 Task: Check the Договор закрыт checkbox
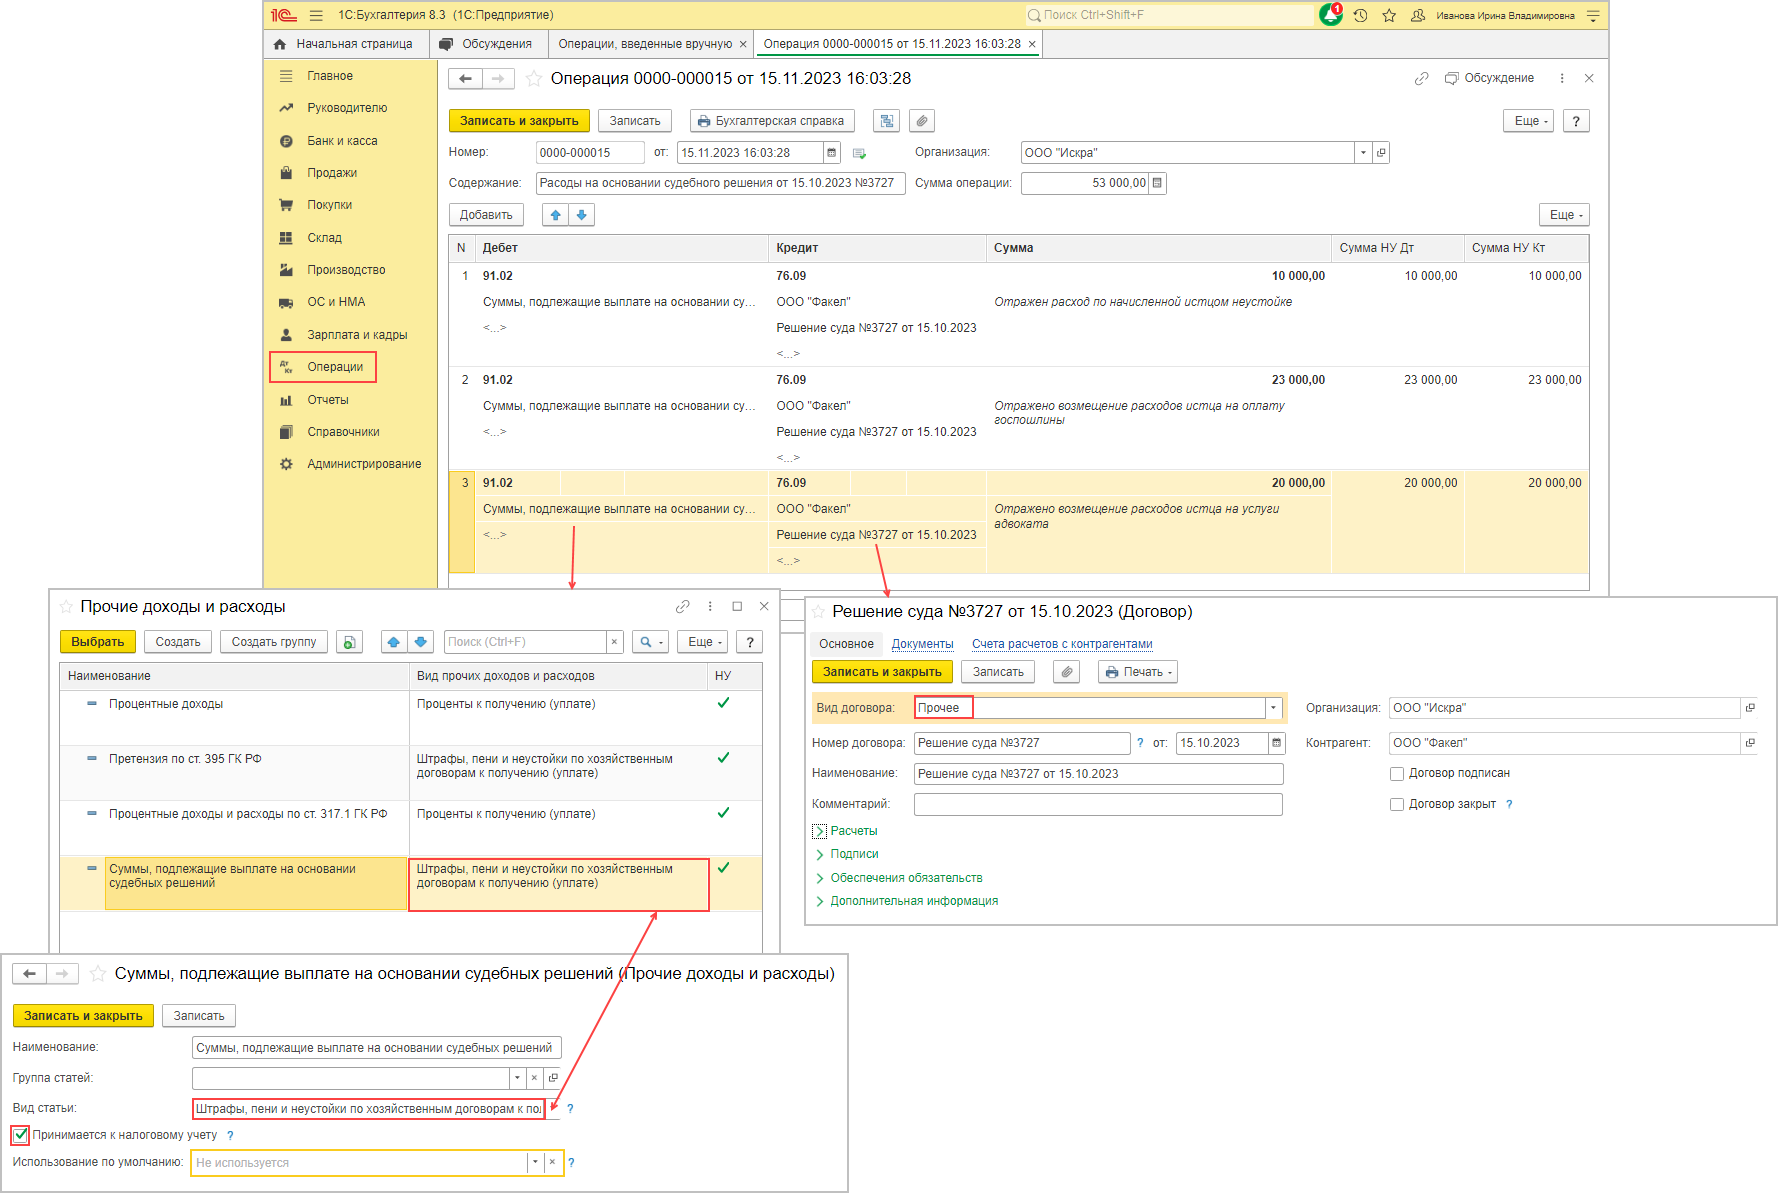1397,804
